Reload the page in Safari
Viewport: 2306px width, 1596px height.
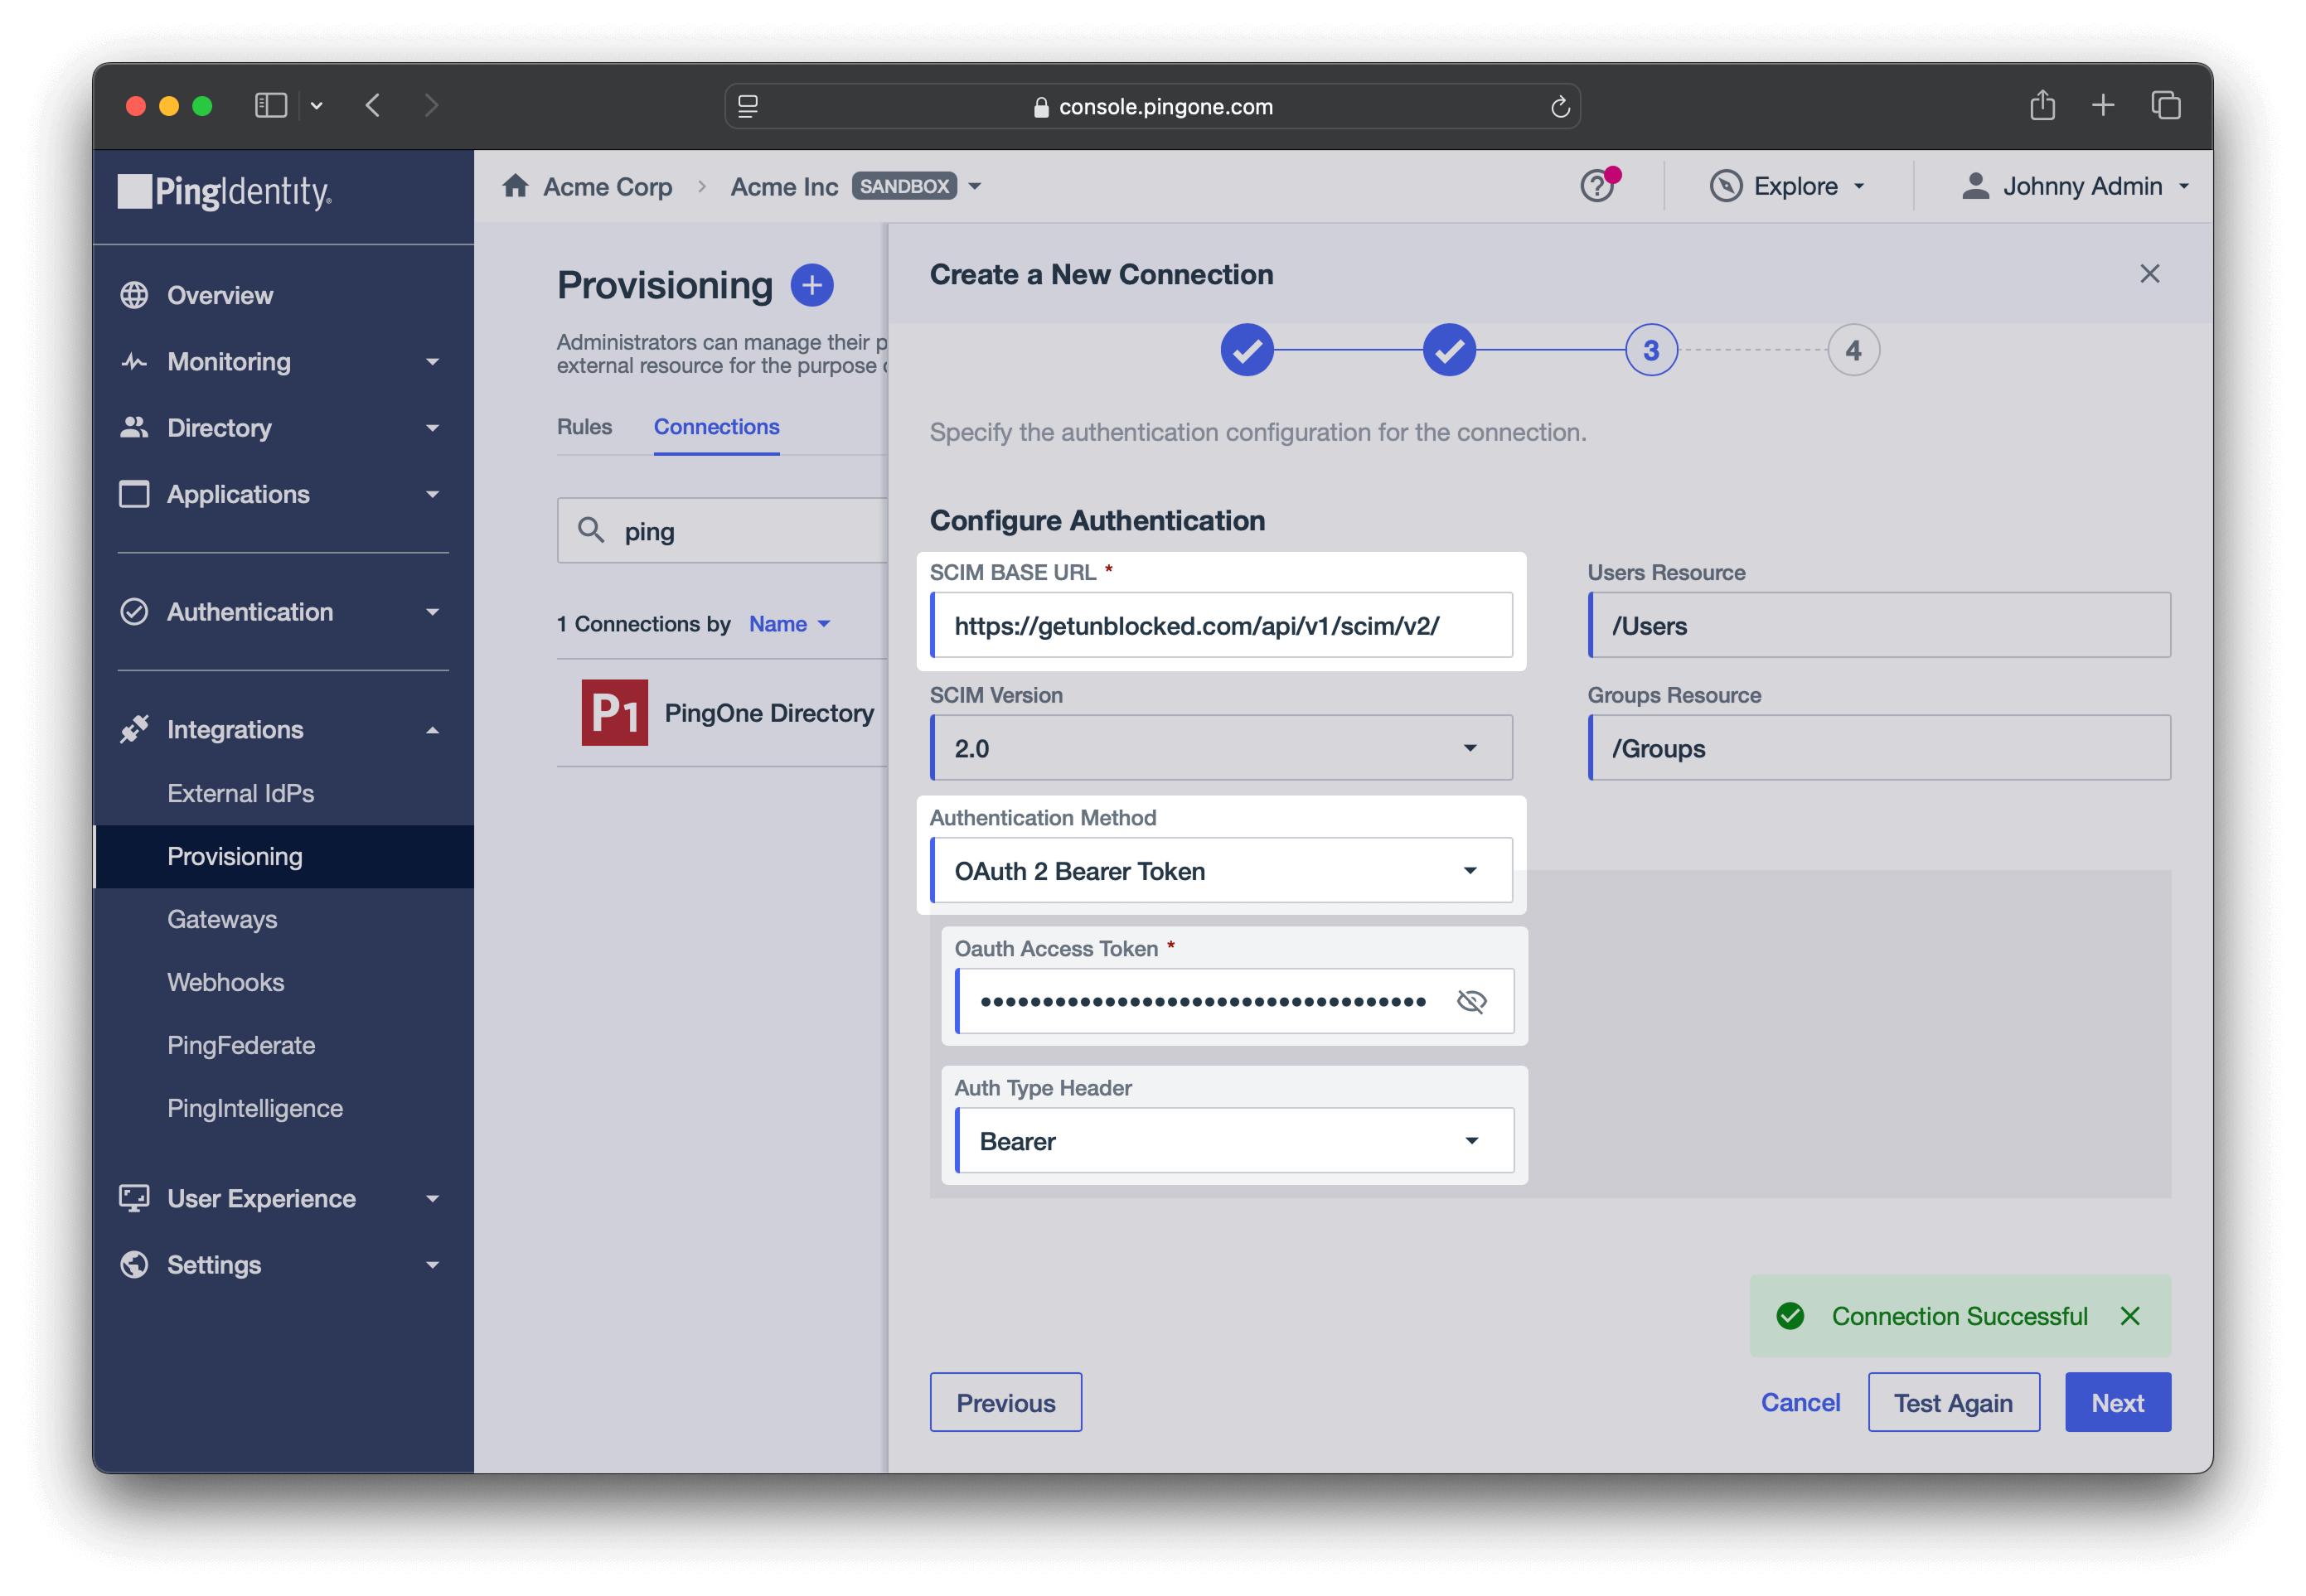1560,106
